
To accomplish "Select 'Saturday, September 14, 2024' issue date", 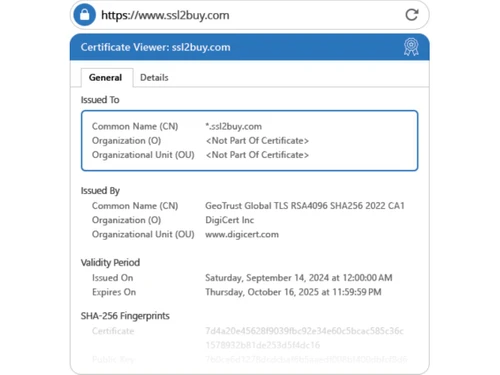I will pos(267,278).
